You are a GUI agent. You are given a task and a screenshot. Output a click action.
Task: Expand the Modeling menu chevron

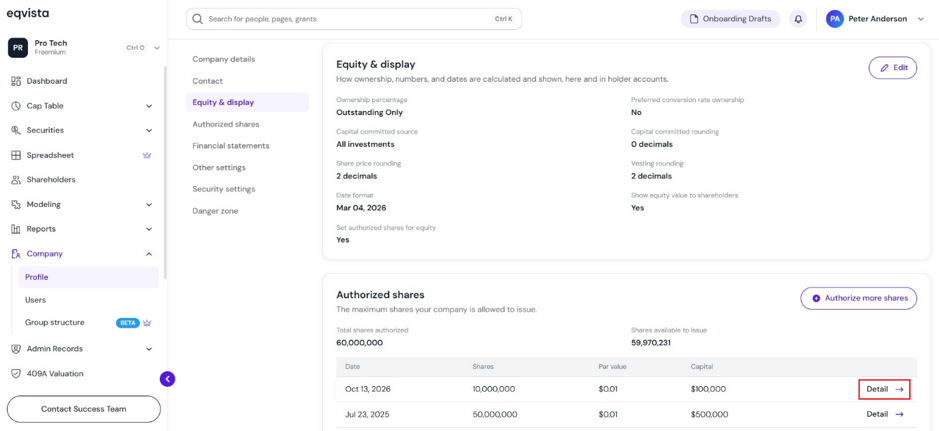click(x=149, y=205)
